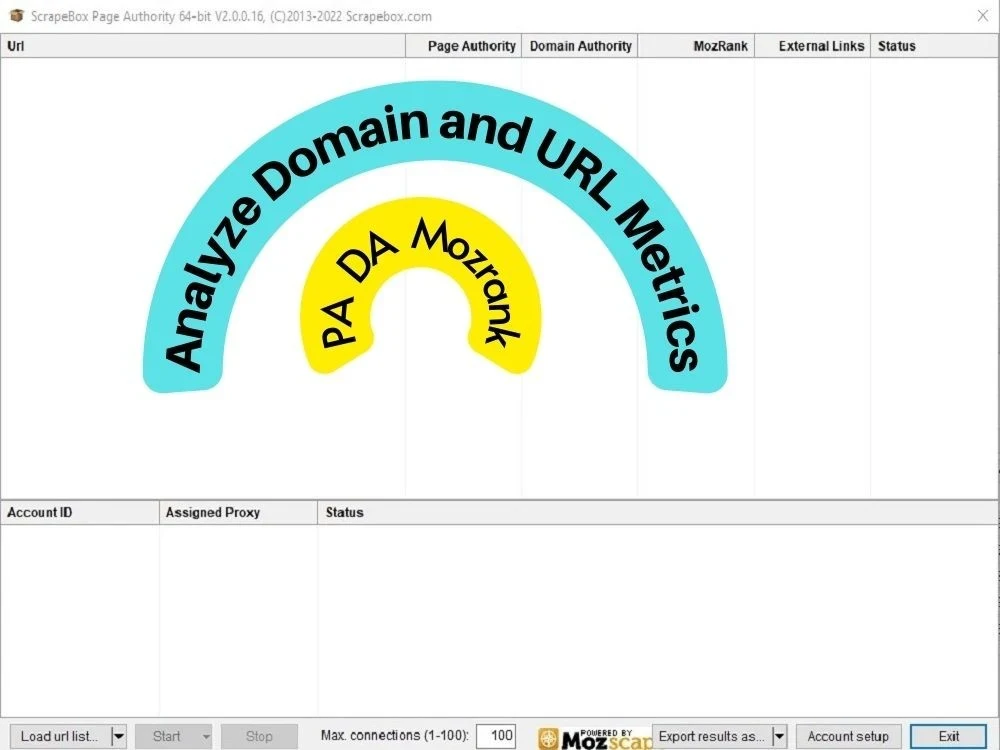Sort by the Url column header
This screenshot has height=750, width=1000.
pyautogui.click(x=203, y=46)
